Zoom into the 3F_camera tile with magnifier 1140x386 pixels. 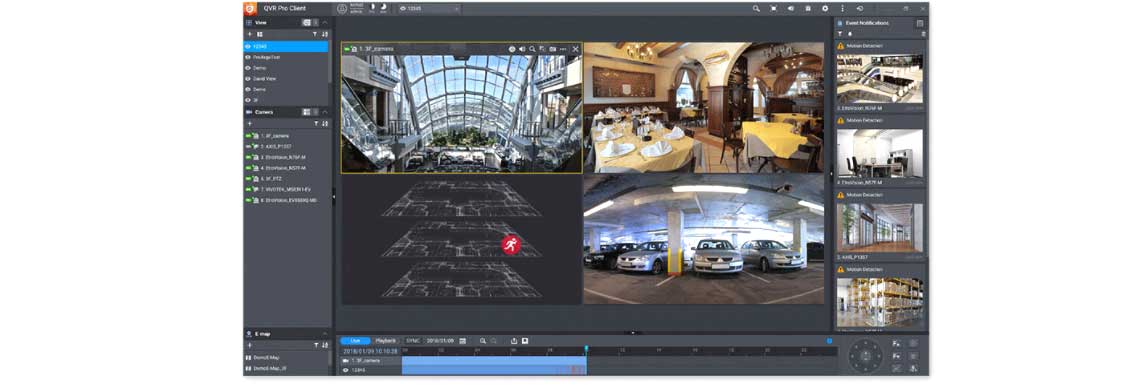click(532, 49)
